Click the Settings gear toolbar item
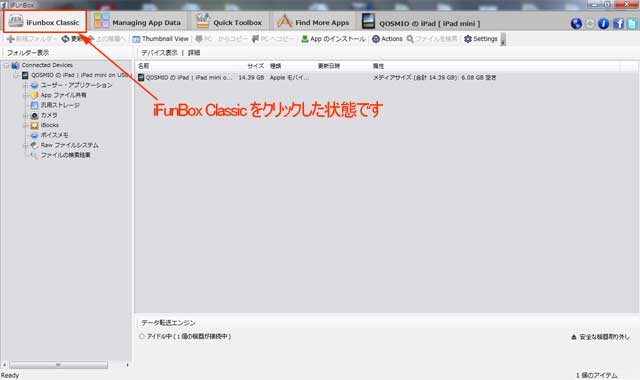 [x=481, y=39]
